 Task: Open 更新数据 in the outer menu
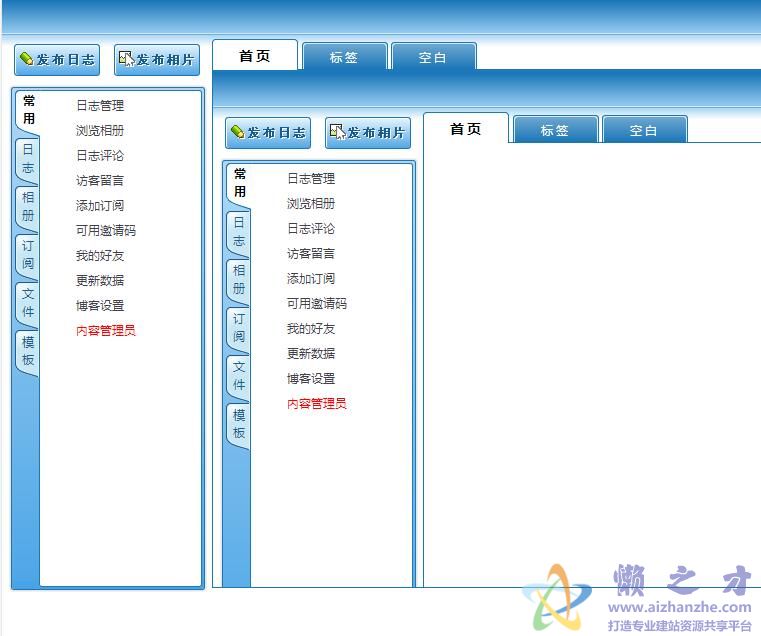pos(100,280)
